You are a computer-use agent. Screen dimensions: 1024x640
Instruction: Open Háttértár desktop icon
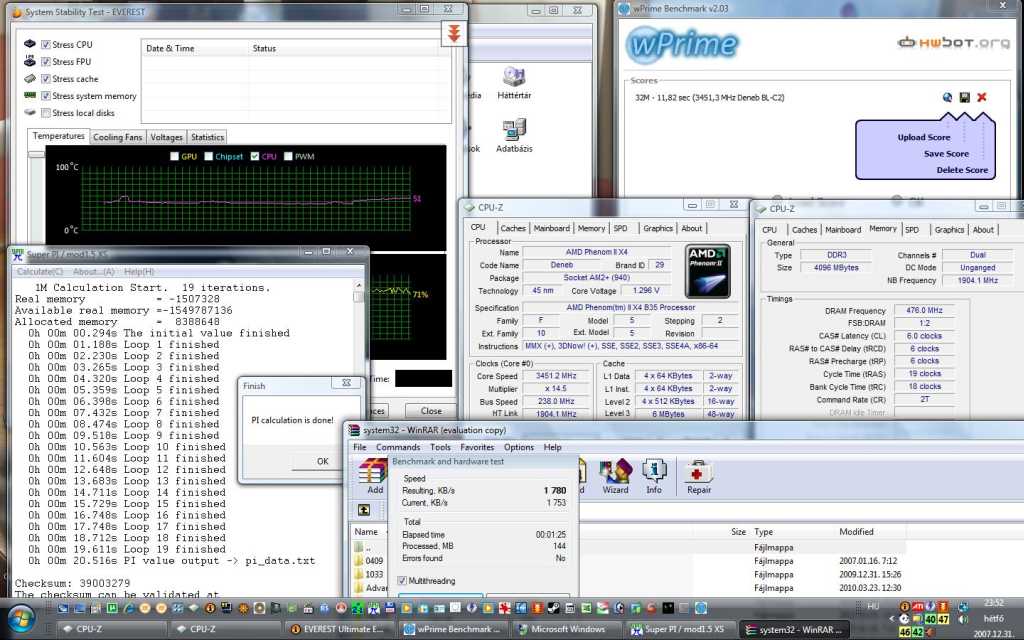point(514,83)
